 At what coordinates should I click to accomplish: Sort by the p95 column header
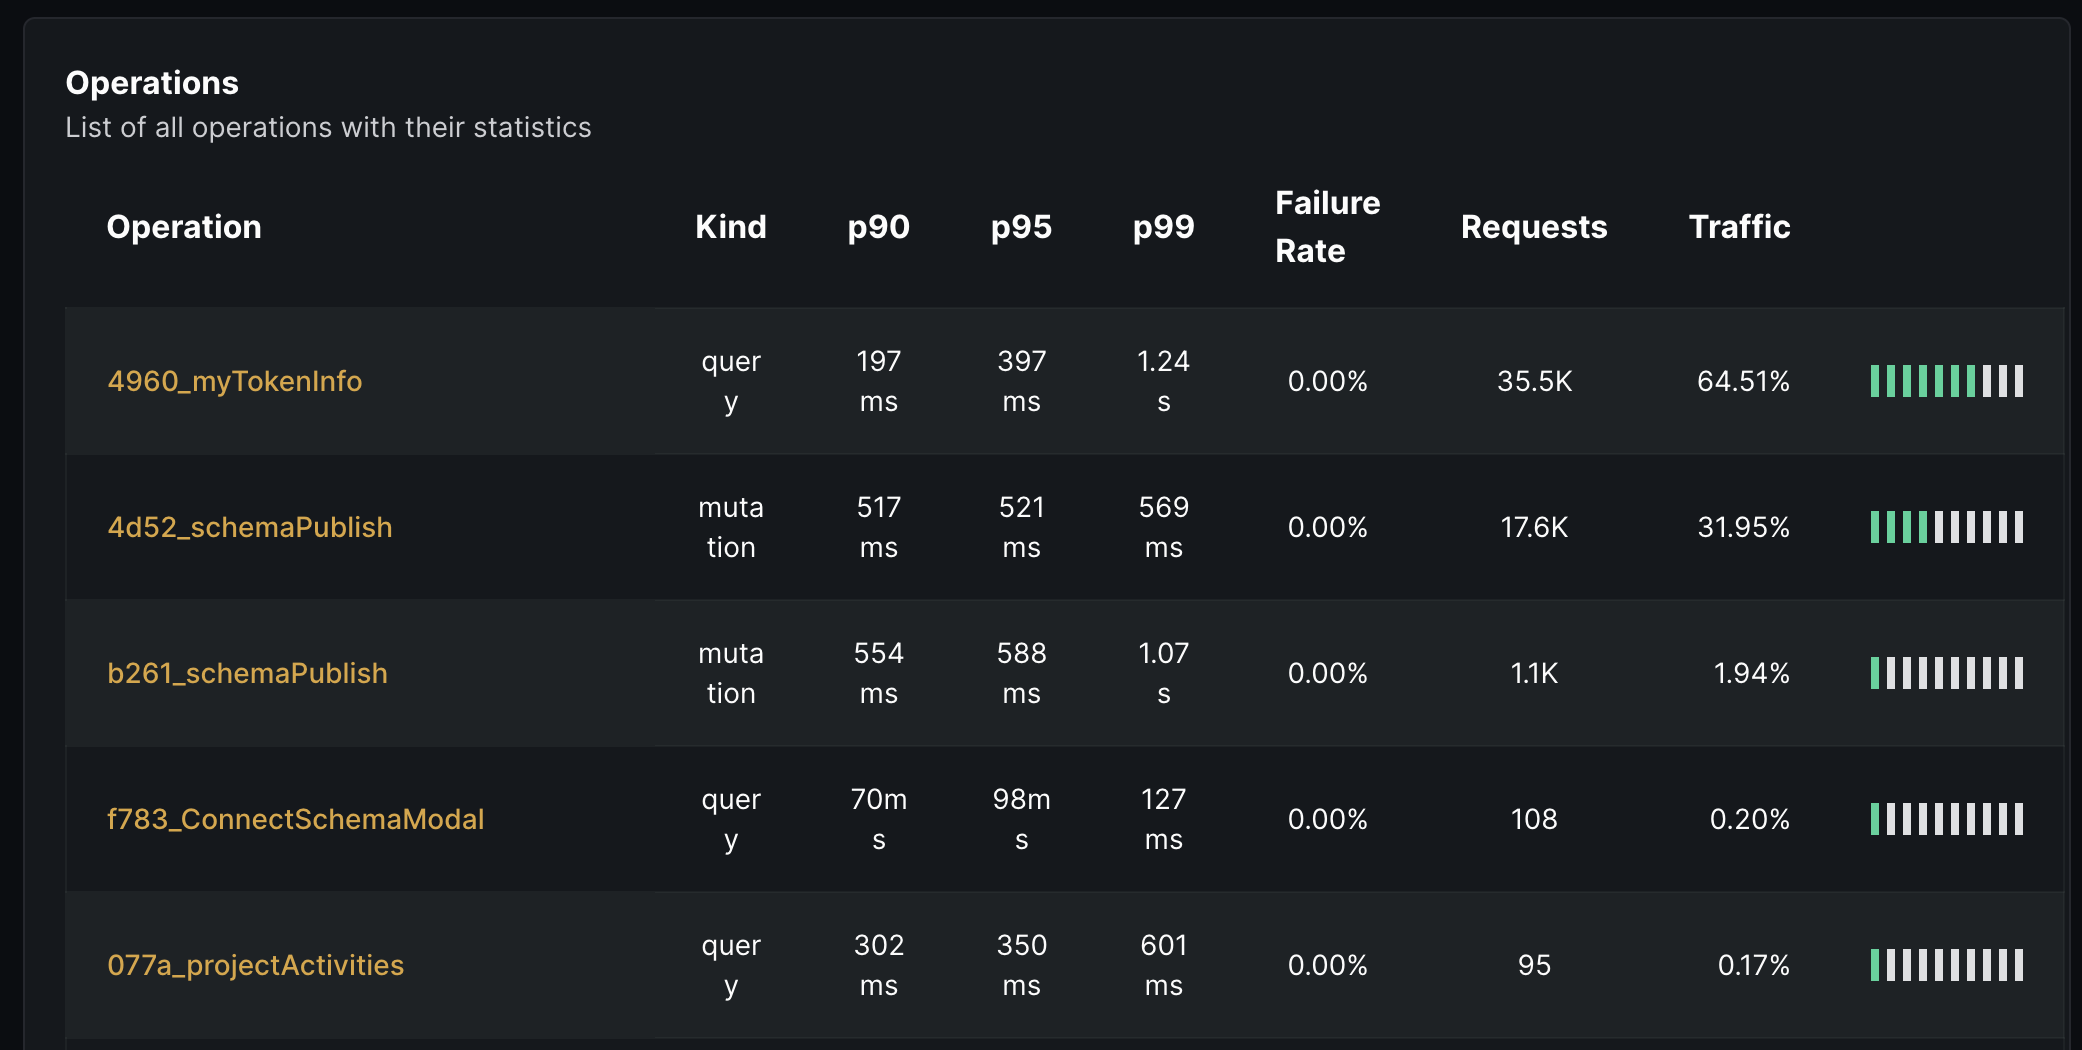tap(1021, 227)
